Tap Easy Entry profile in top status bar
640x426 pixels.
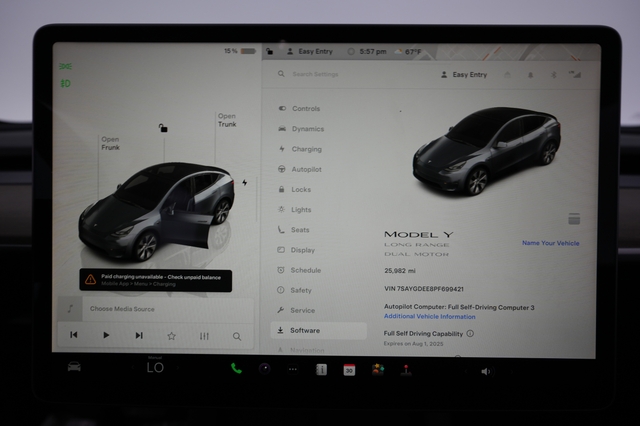pos(310,51)
